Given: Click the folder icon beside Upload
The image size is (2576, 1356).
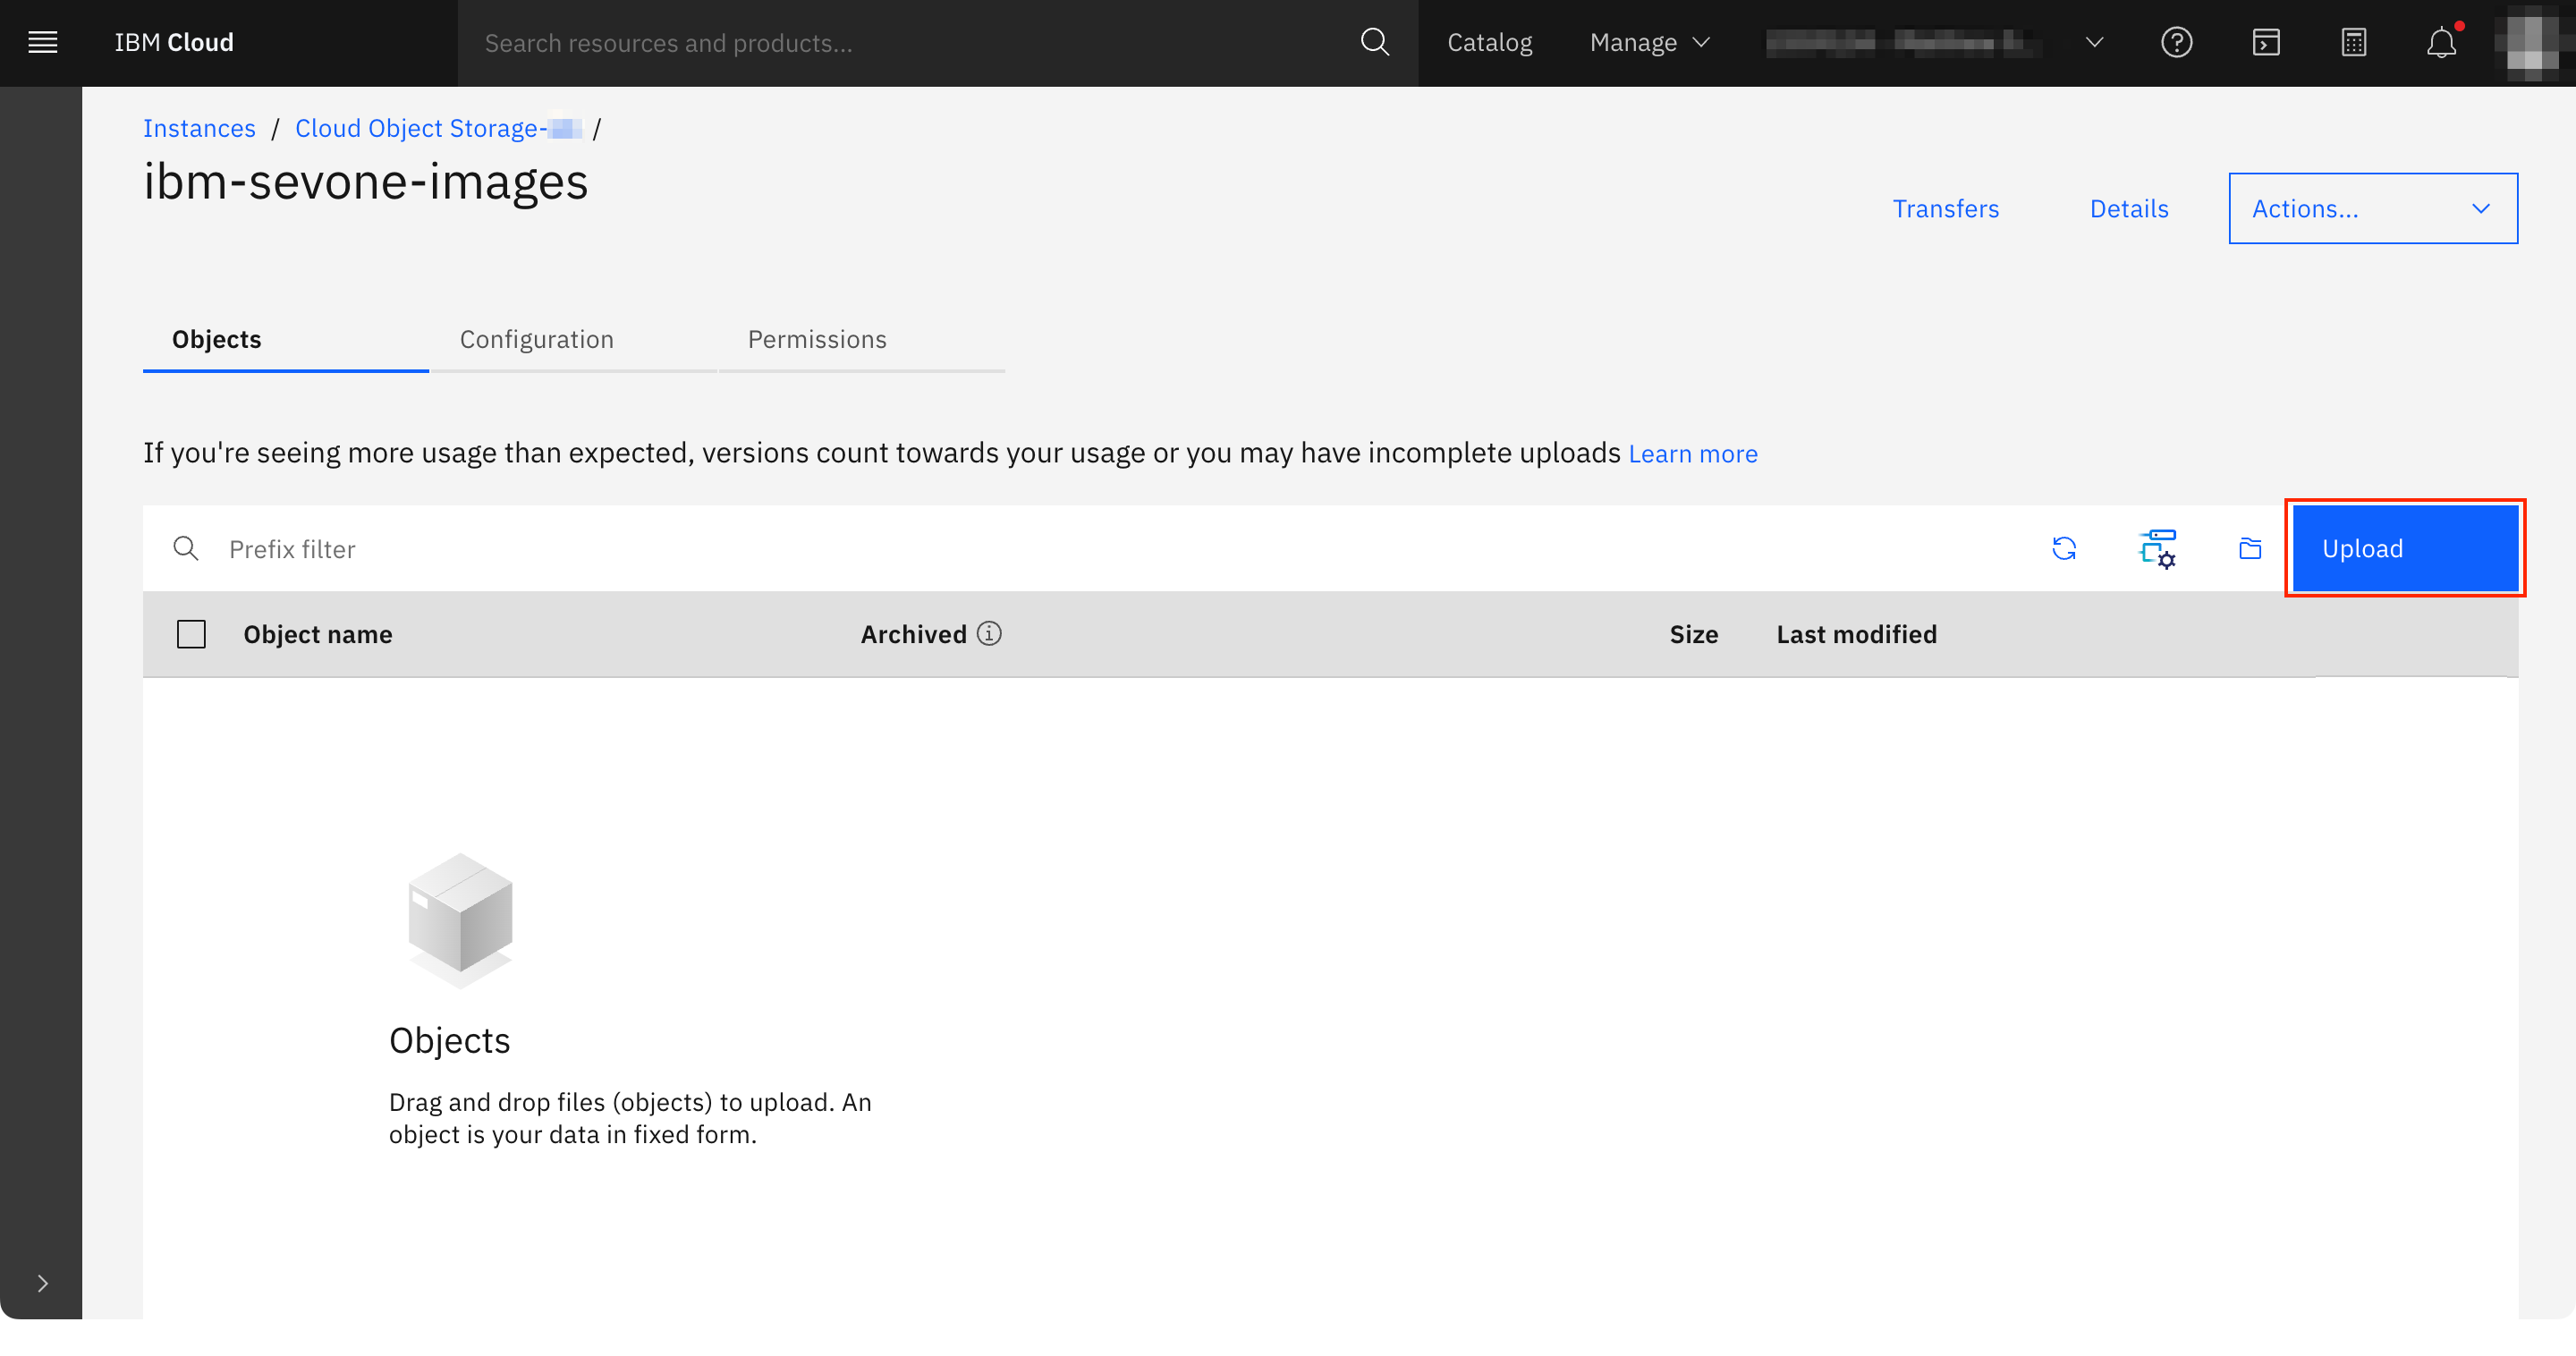Looking at the screenshot, I should (x=2249, y=549).
